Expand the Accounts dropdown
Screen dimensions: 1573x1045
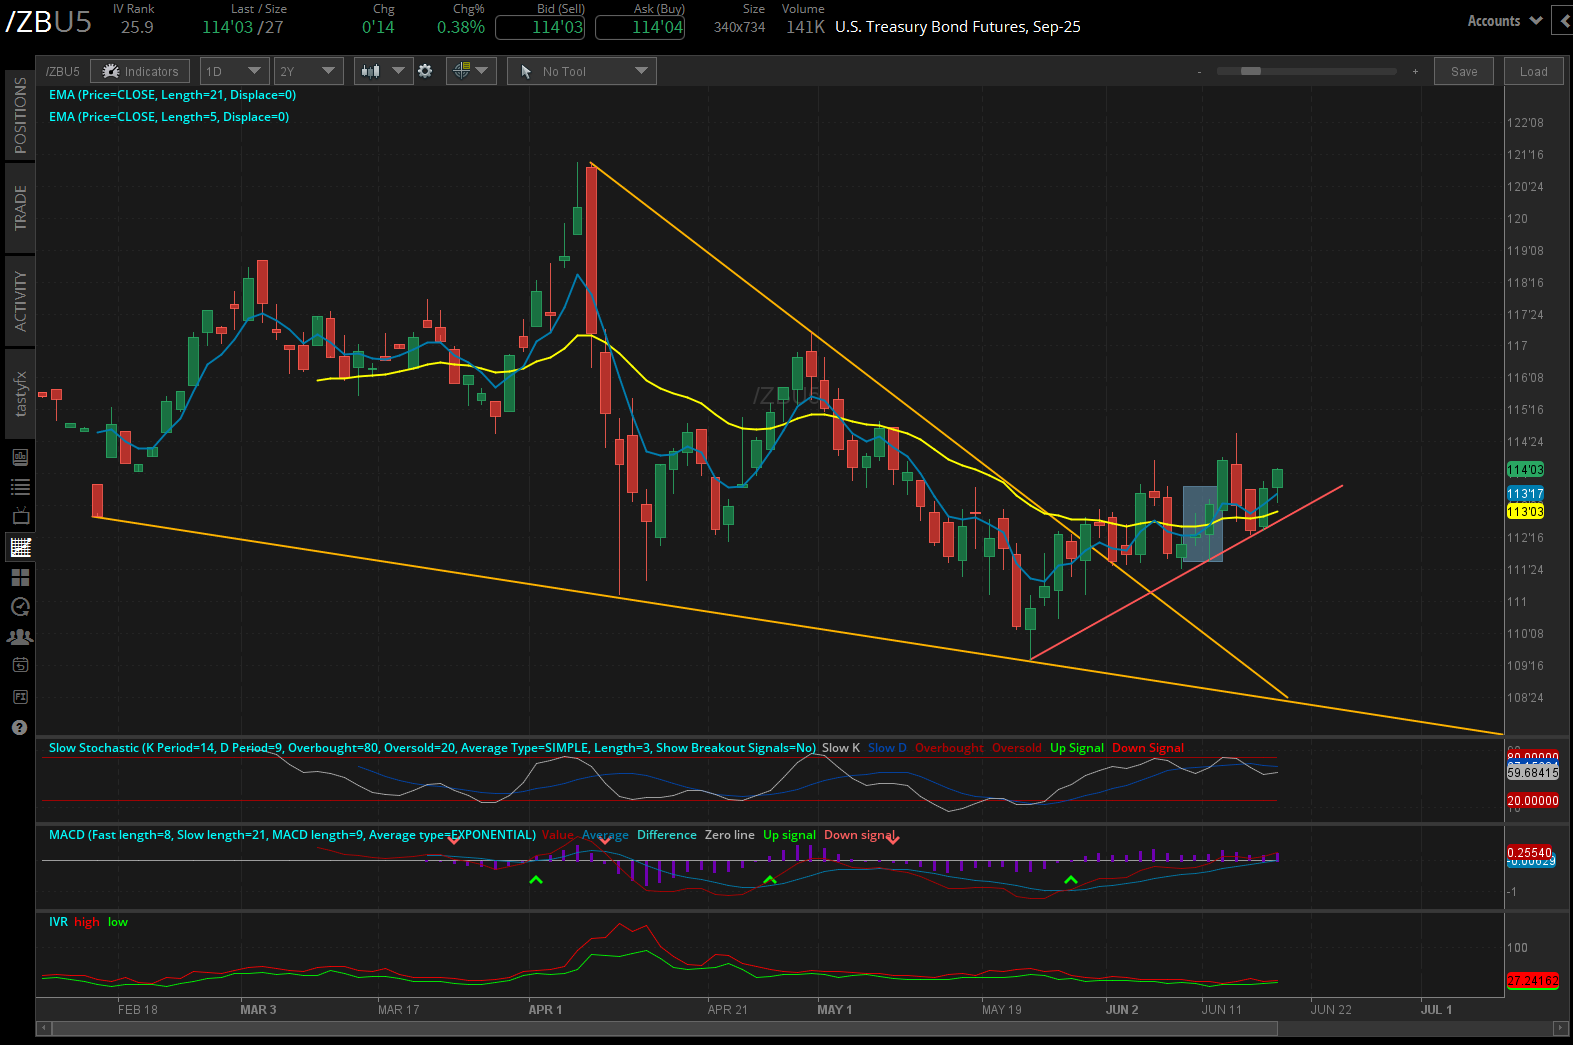pyautogui.click(x=1504, y=21)
